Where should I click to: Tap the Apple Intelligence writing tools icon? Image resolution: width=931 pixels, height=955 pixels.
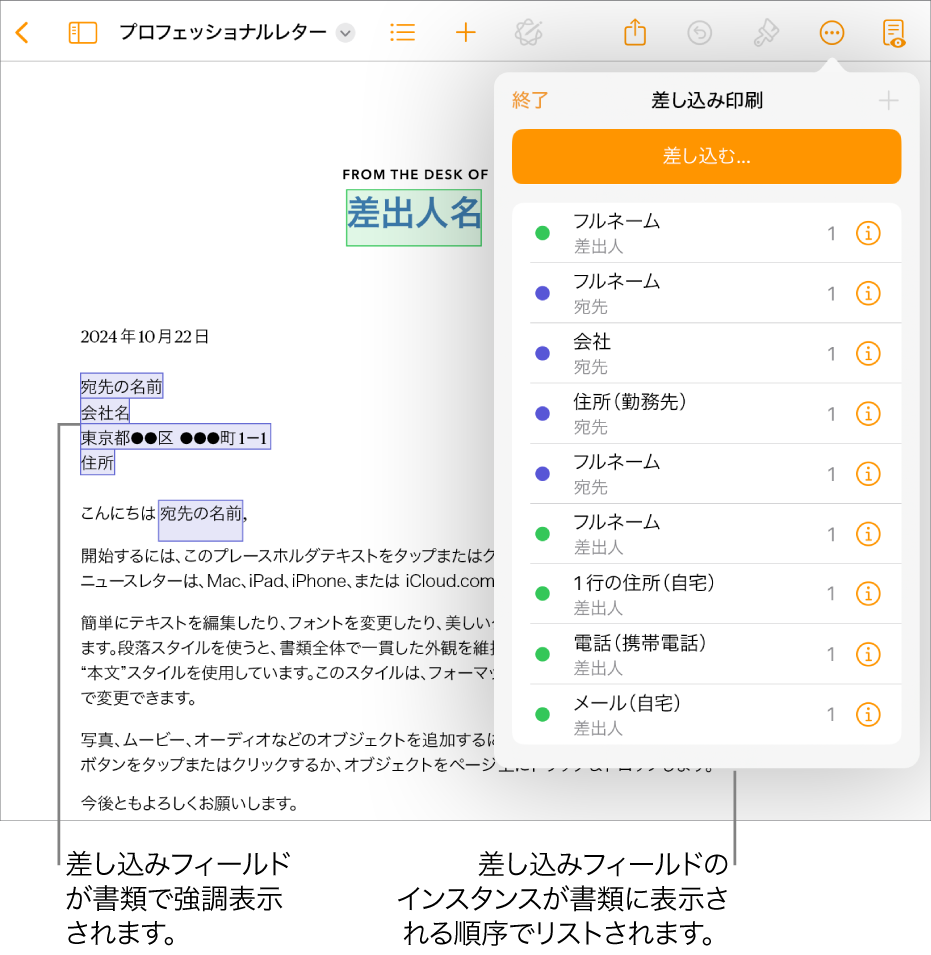tap(529, 33)
